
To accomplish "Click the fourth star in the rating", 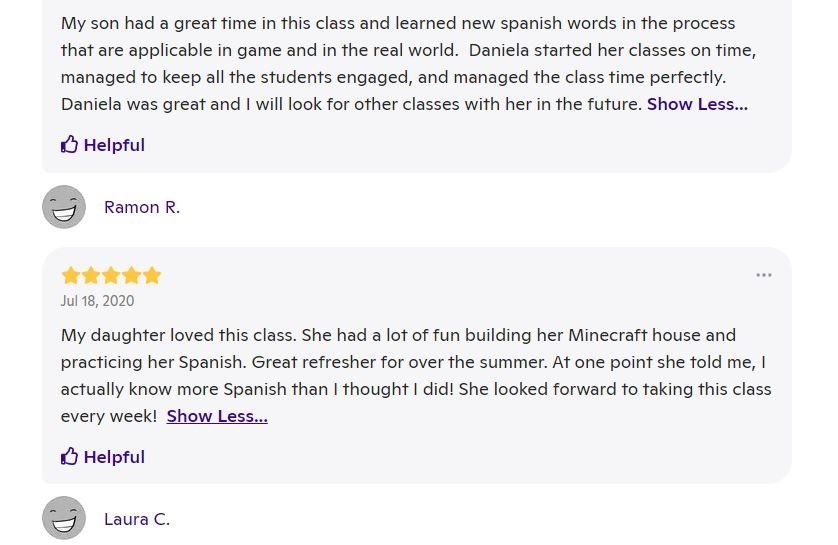I will click(132, 275).
